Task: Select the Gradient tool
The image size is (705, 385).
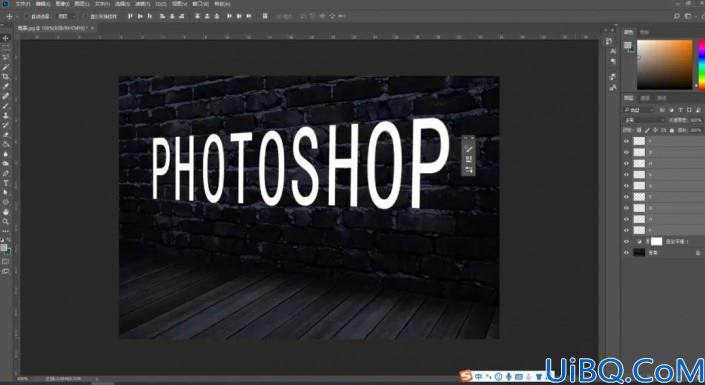Action: (6, 144)
